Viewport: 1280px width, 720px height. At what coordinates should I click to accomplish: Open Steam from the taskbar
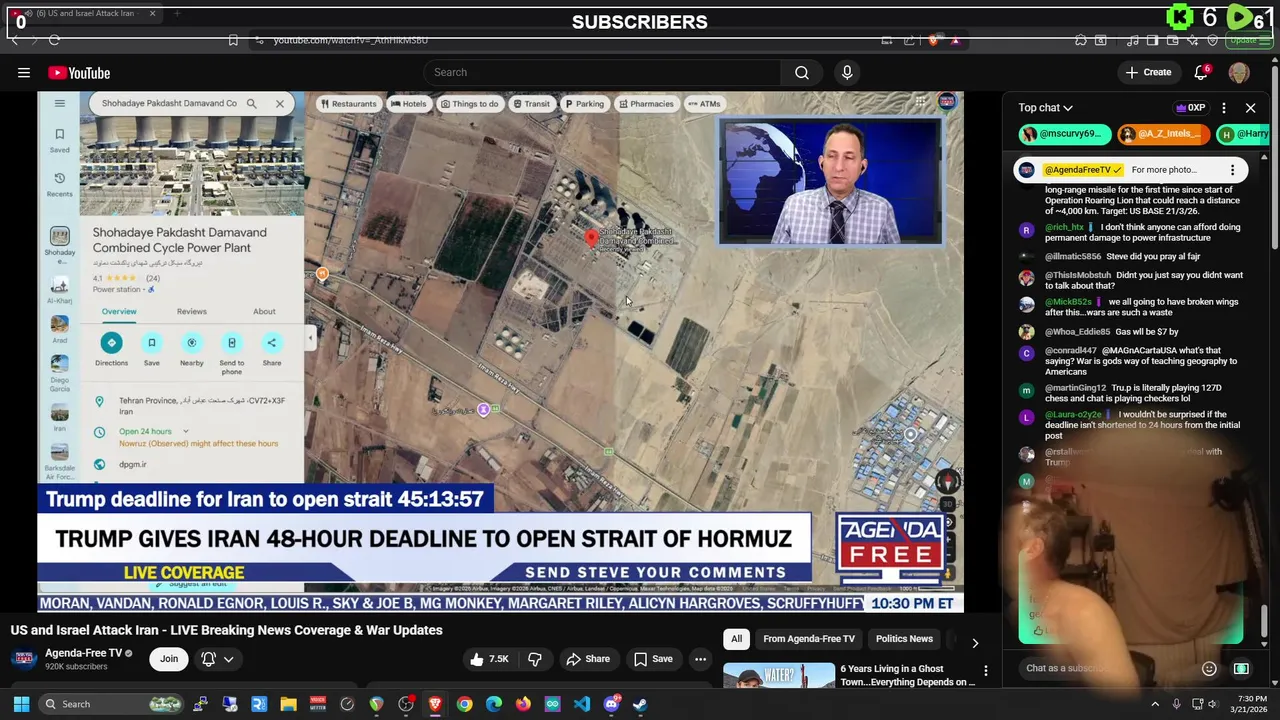point(640,704)
